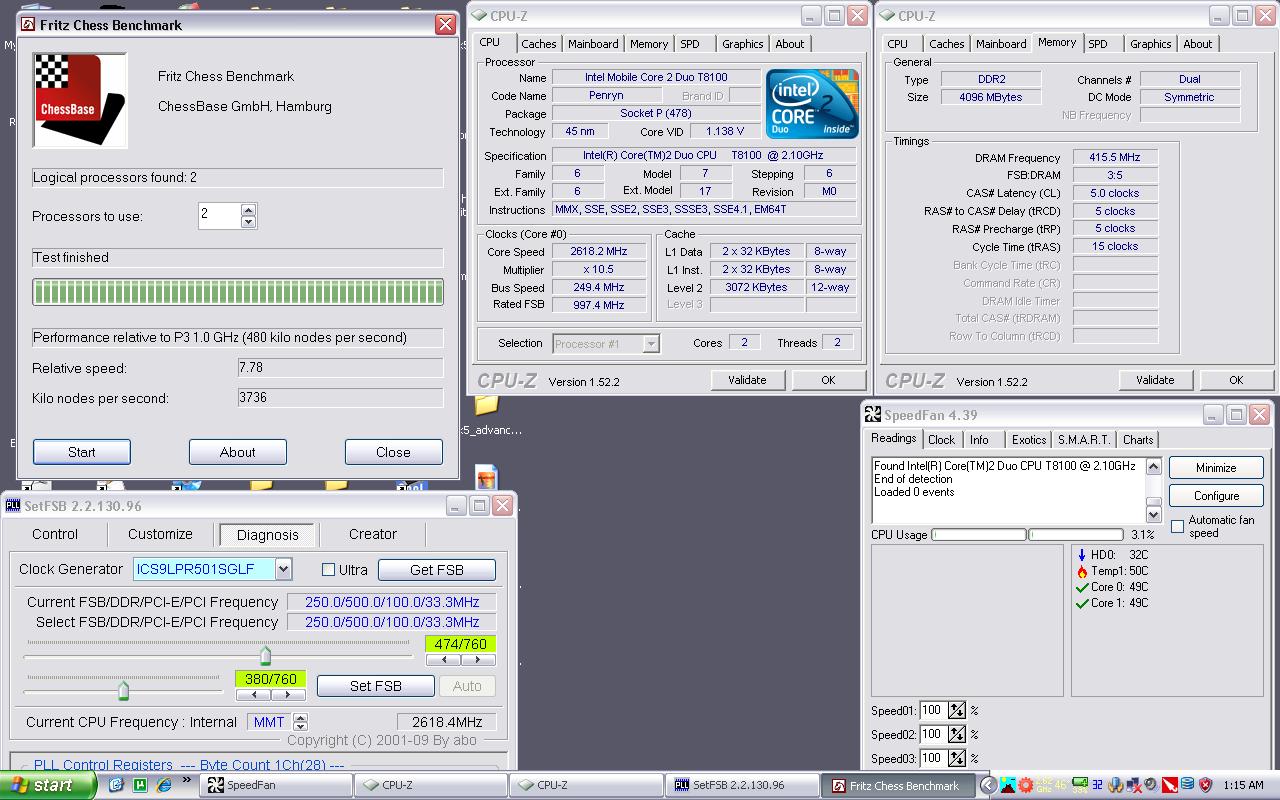Click the Minimize button inside SpeedFan panel
Screen dimensions: 1280x800
click(1216, 468)
